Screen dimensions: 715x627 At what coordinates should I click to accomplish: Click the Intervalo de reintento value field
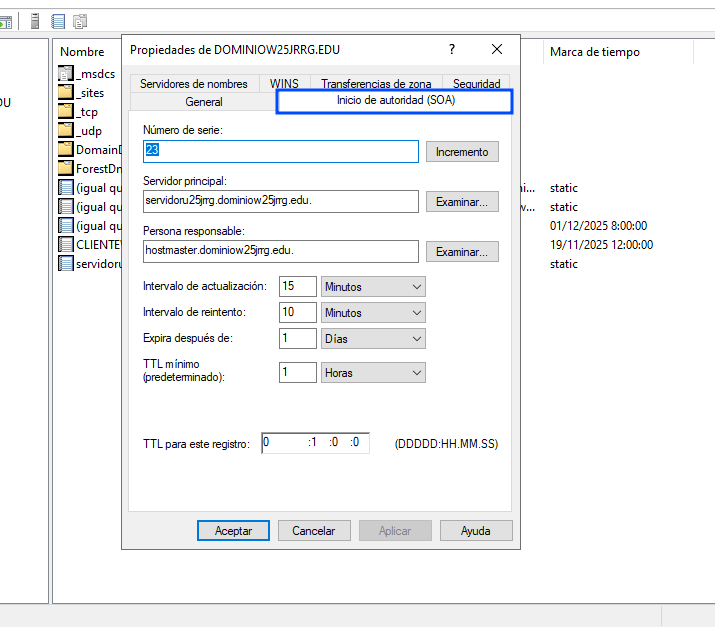(x=298, y=313)
